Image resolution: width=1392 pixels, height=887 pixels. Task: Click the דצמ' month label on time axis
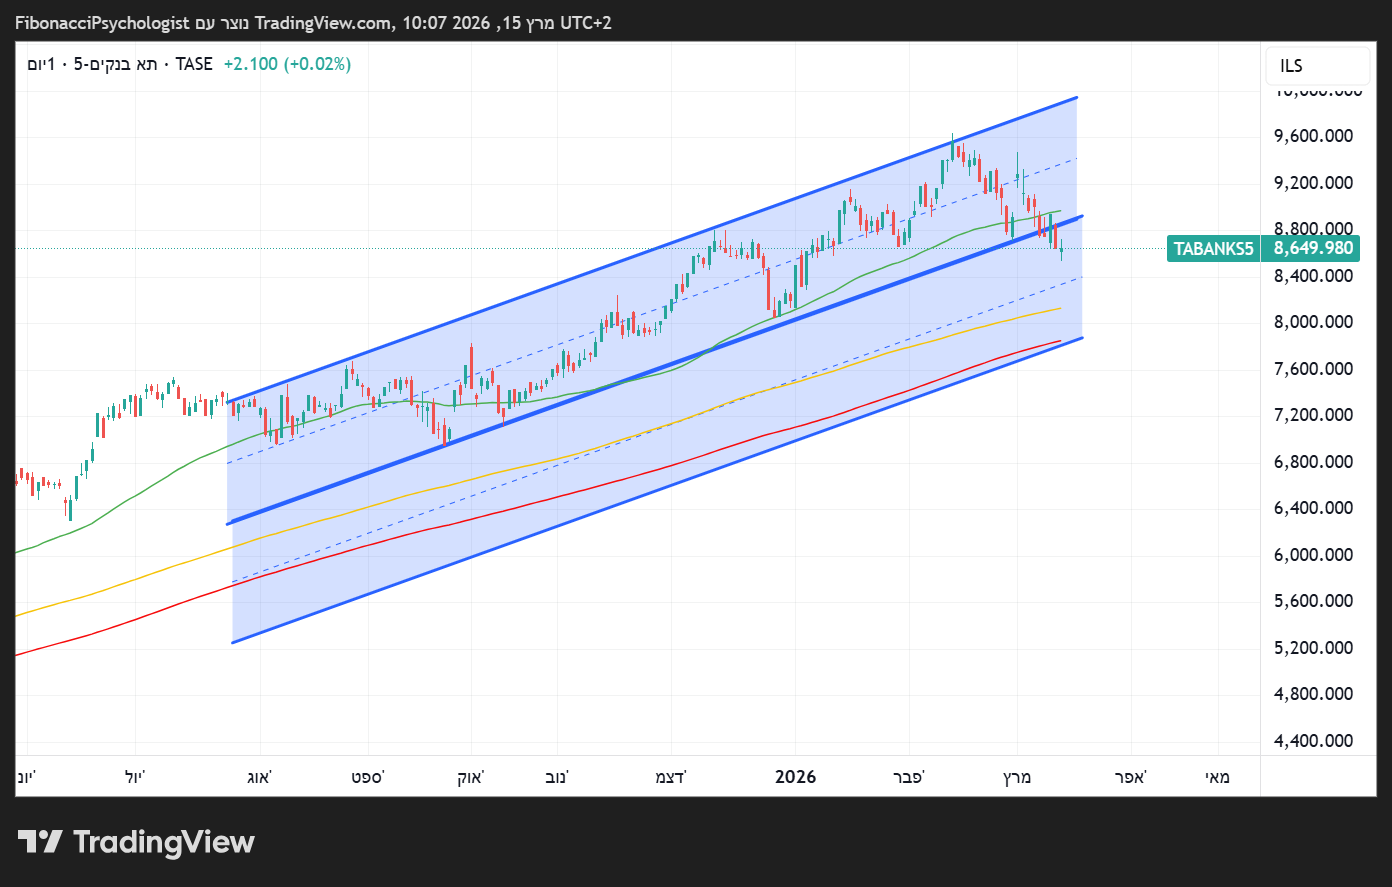671,777
